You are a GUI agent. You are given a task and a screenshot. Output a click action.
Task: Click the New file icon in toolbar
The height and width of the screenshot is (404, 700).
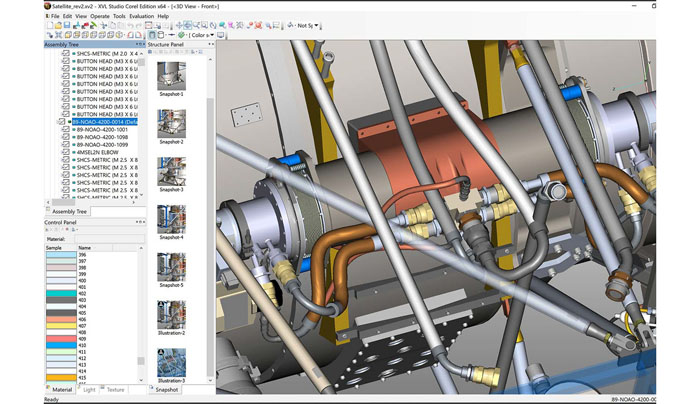click(50, 25)
